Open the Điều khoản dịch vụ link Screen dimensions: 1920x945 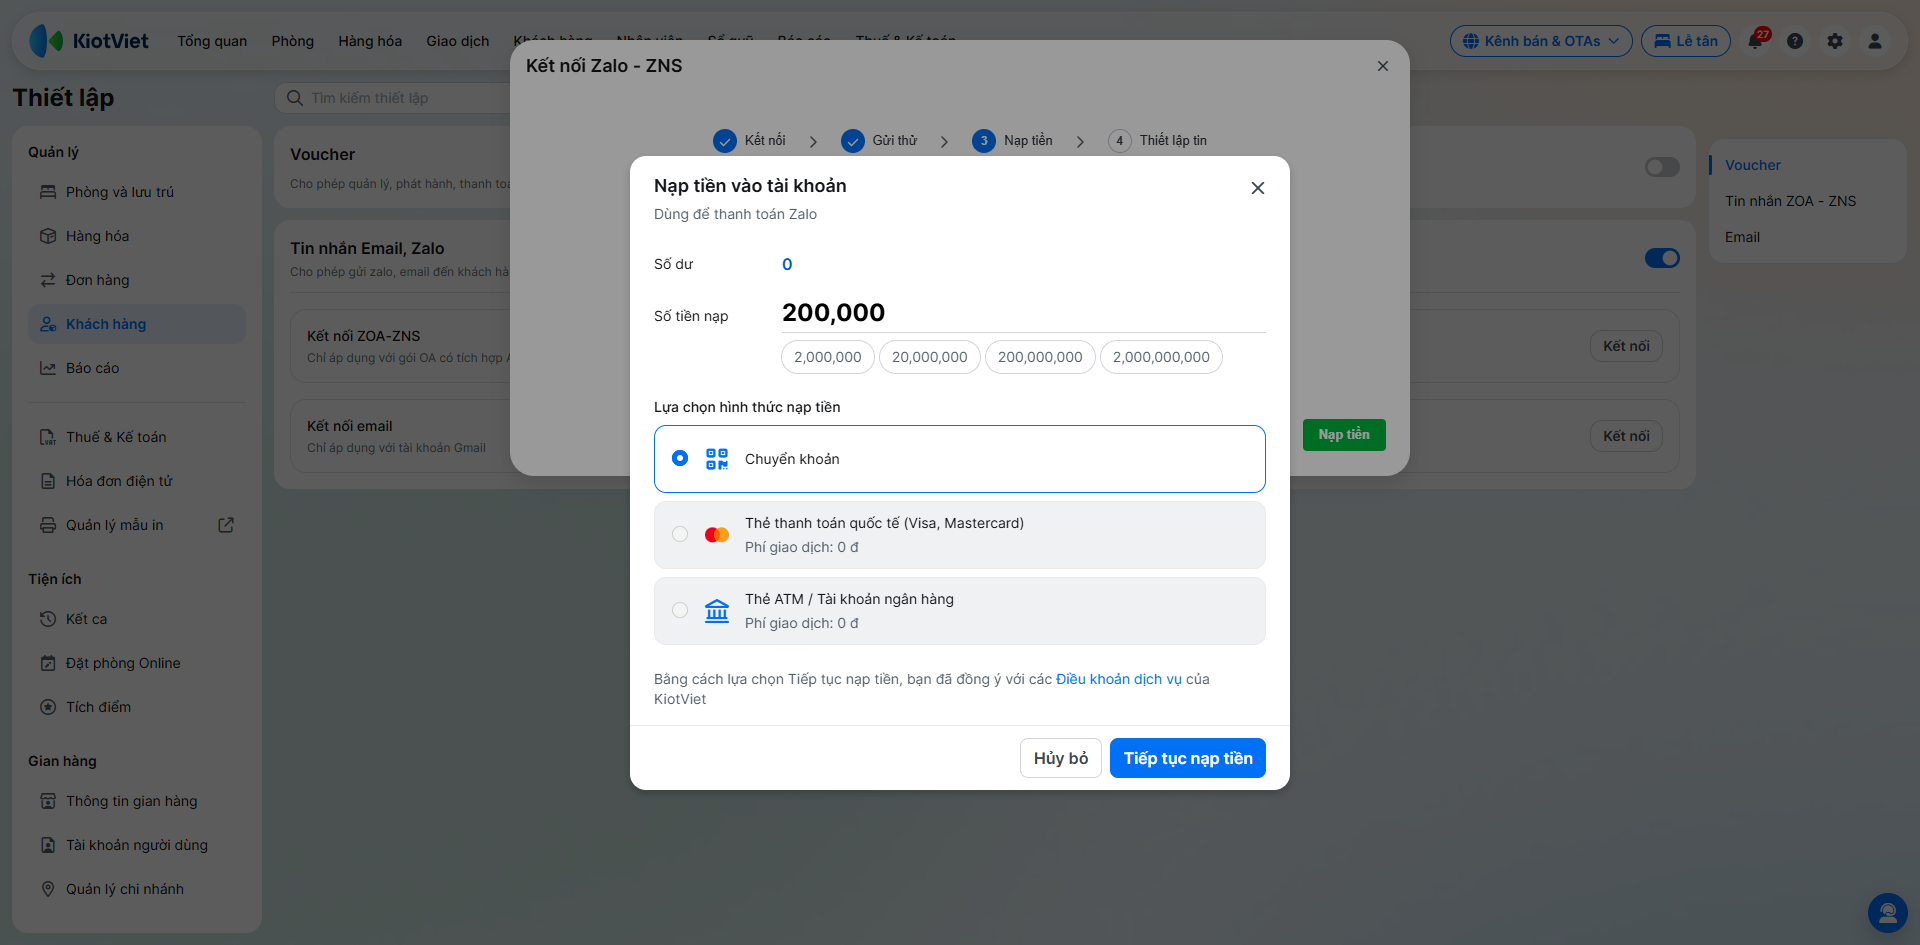point(1119,679)
